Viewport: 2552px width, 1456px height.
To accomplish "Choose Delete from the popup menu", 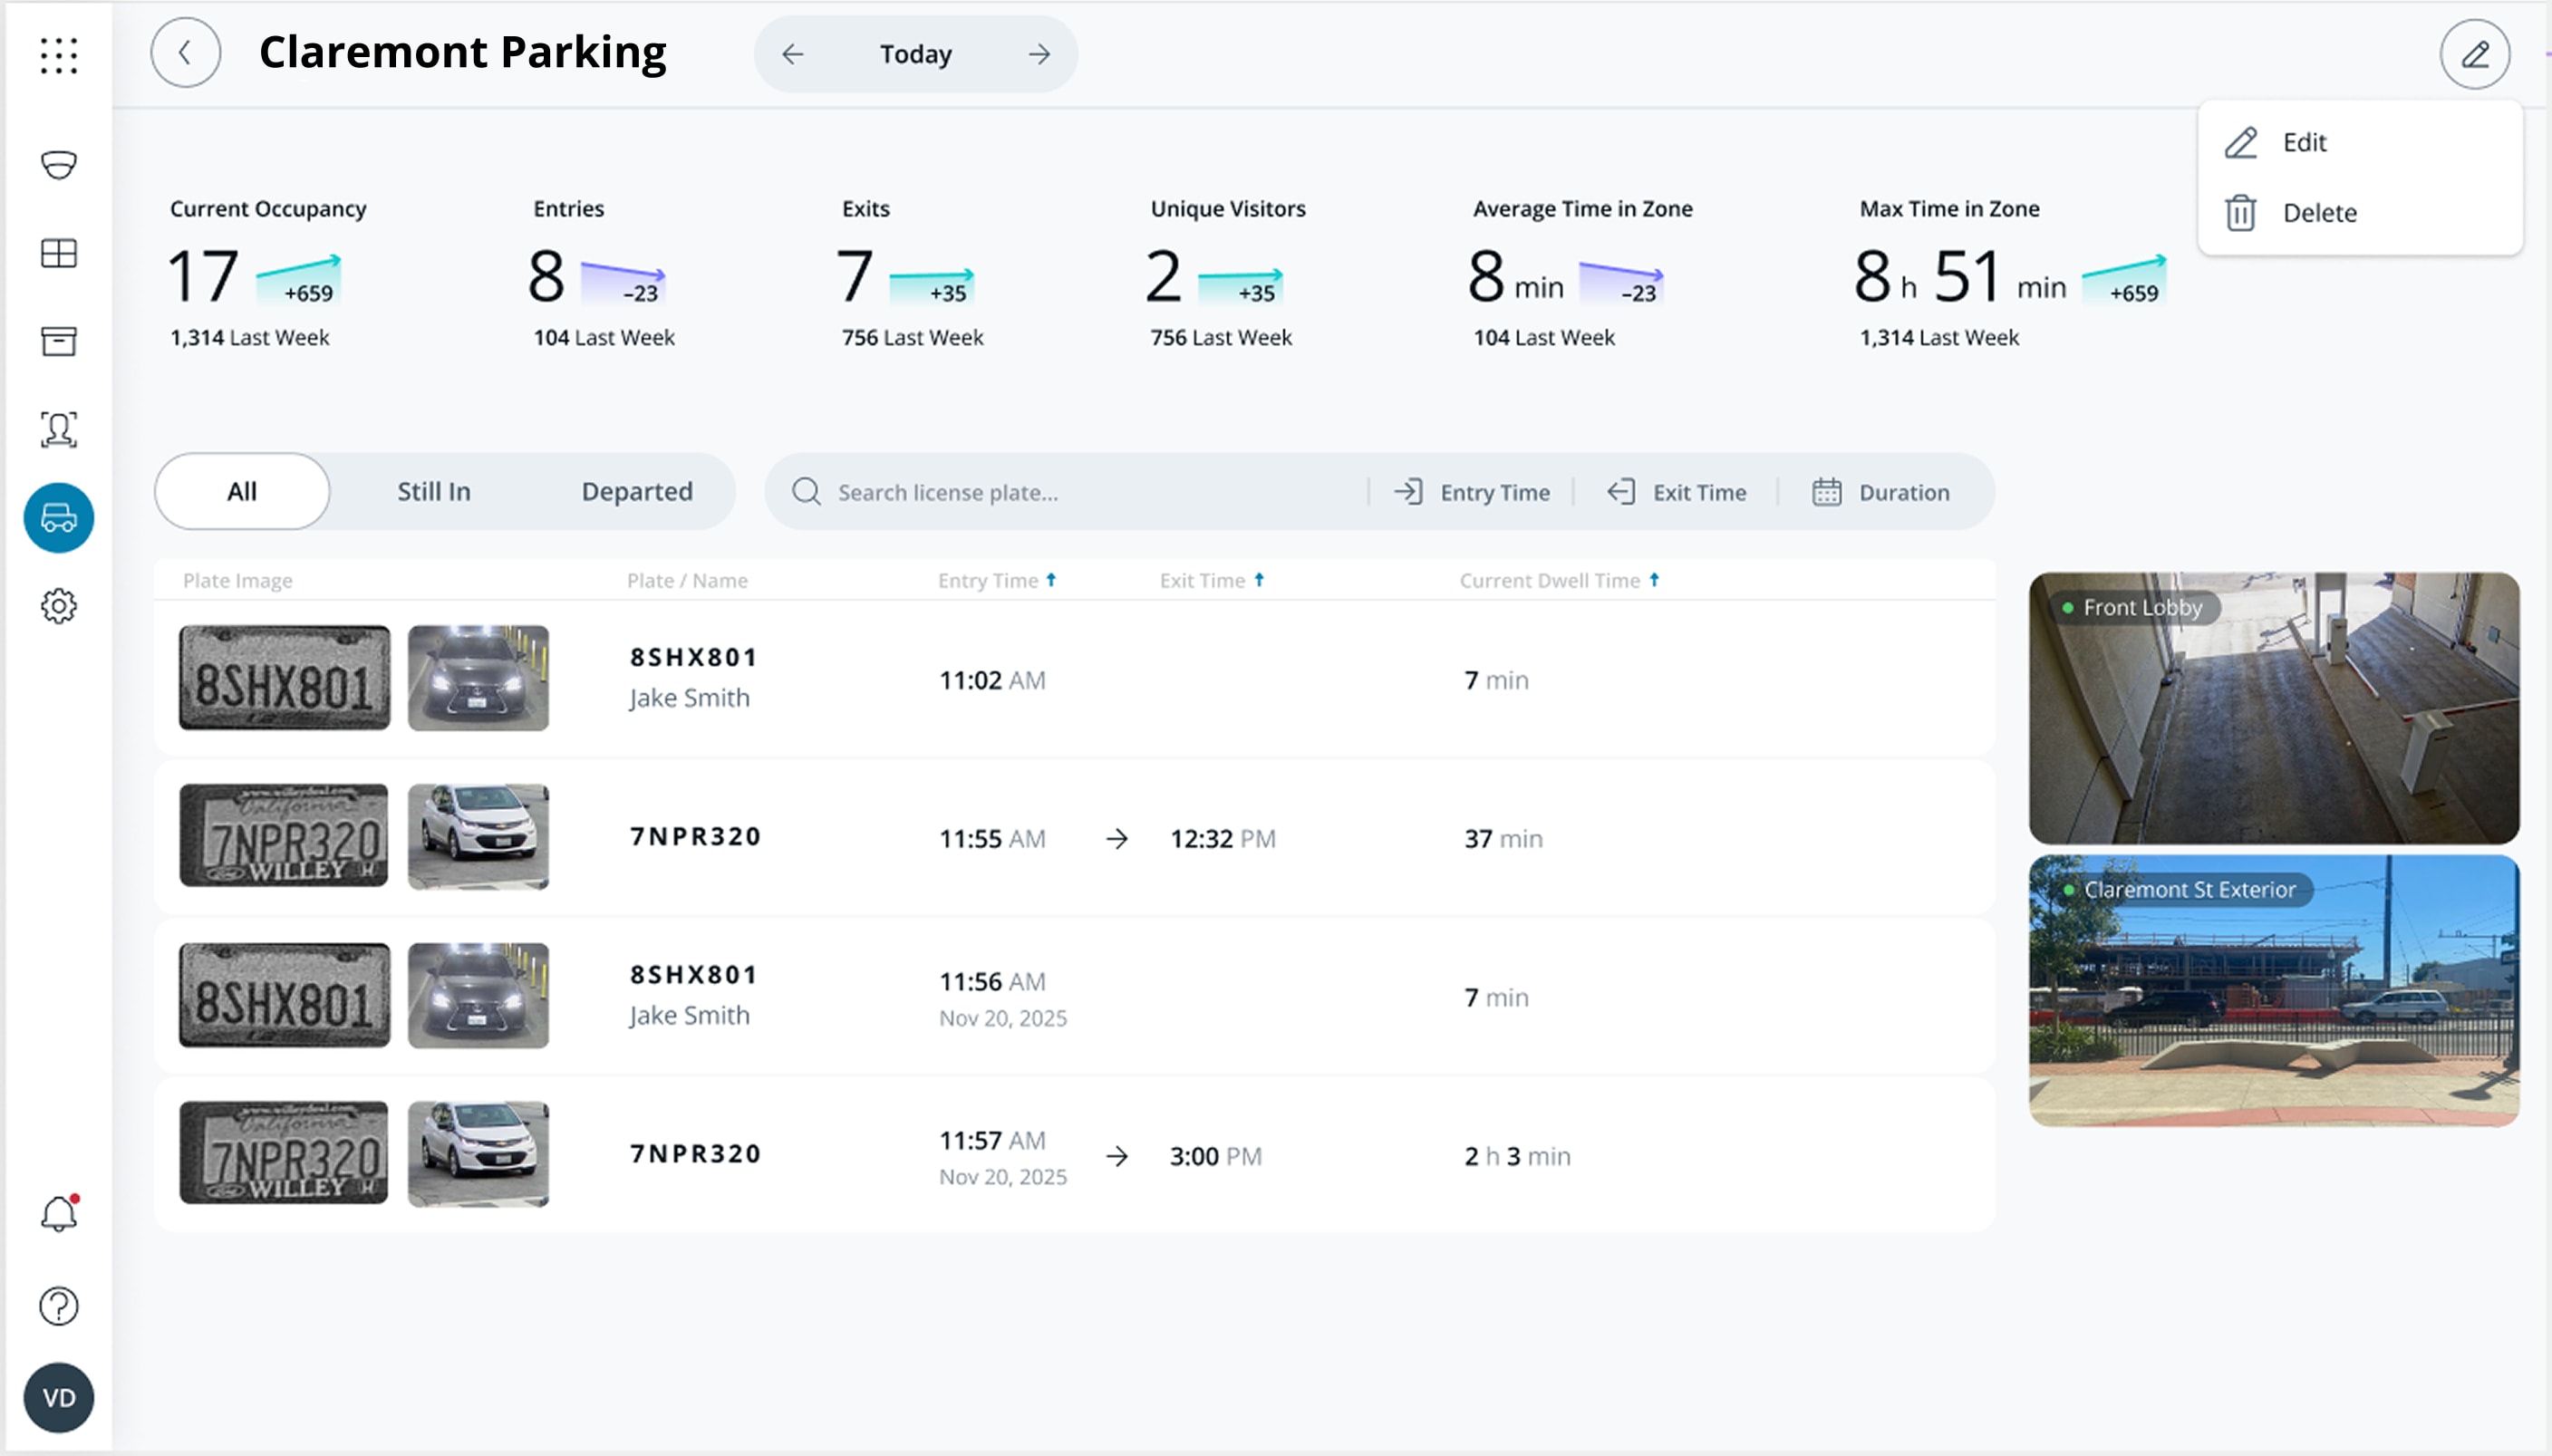I will tap(2318, 213).
